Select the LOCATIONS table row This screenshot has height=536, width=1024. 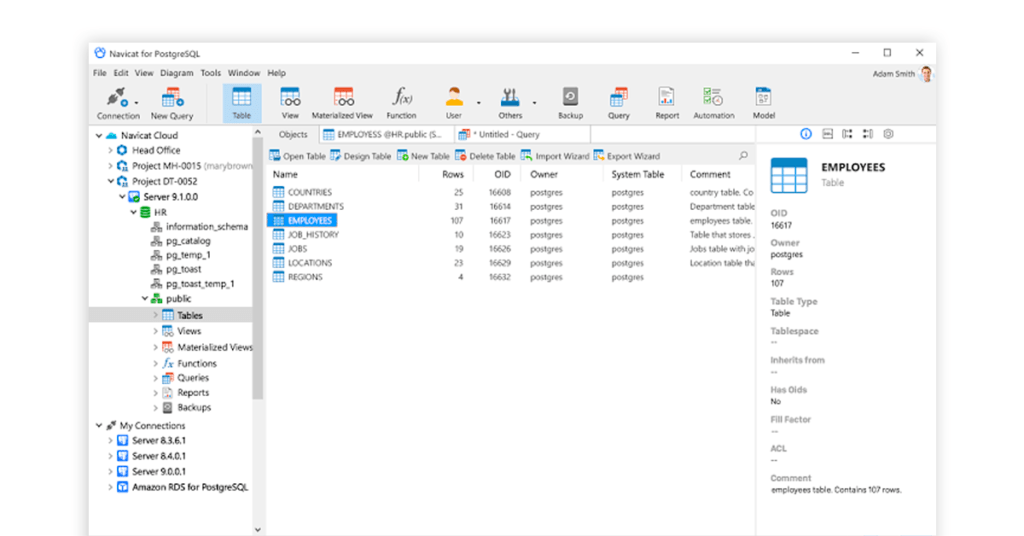[511, 263]
